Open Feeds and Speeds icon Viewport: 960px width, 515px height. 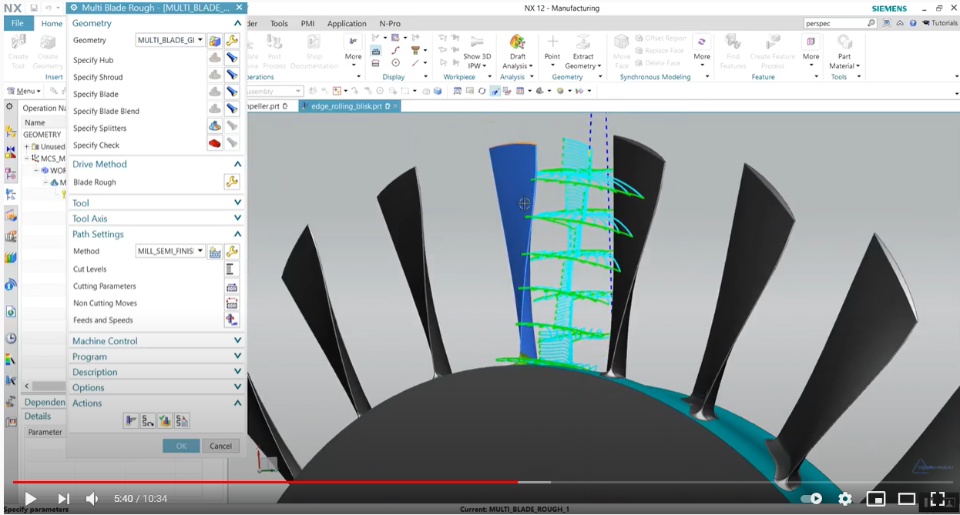point(231,320)
